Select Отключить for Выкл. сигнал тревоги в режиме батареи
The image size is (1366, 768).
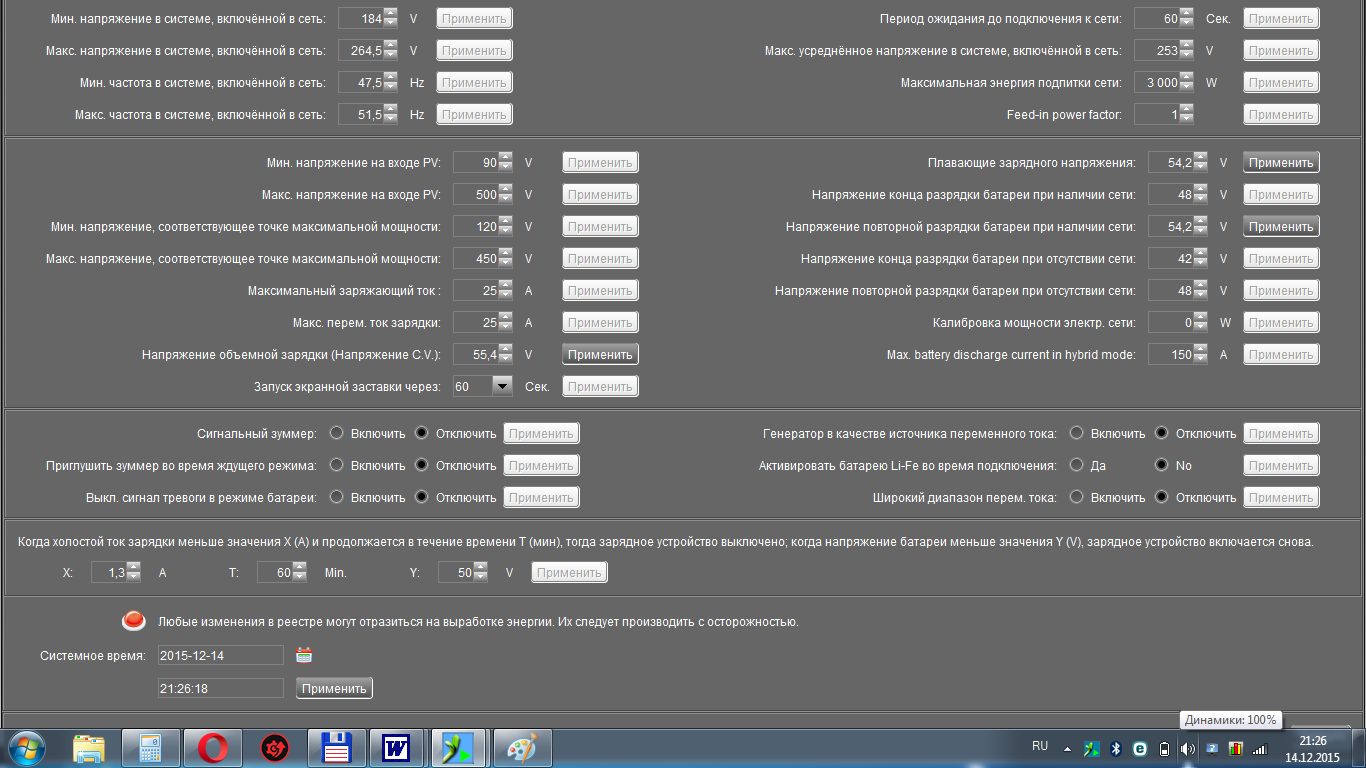point(421,497)
